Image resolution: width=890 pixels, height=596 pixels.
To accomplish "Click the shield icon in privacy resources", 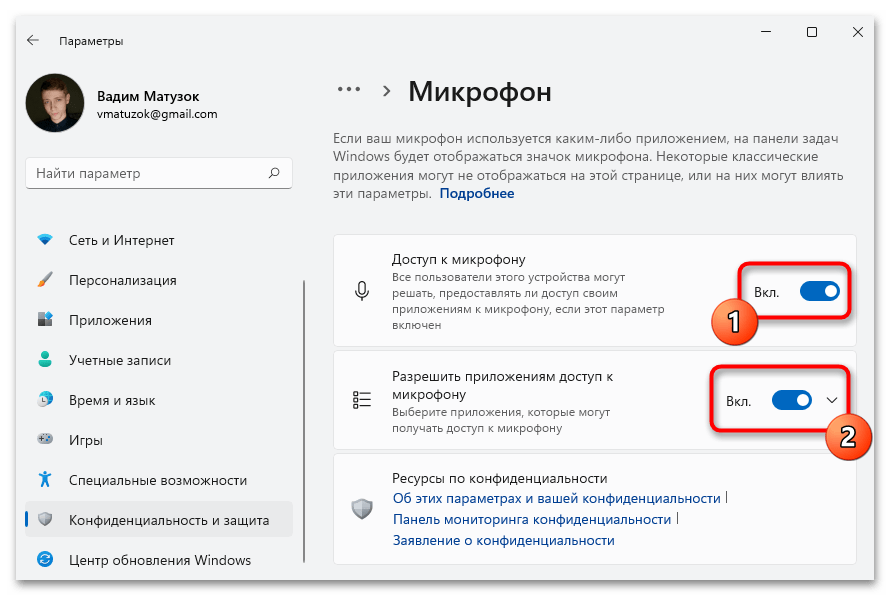I will (x=362, y=509).
